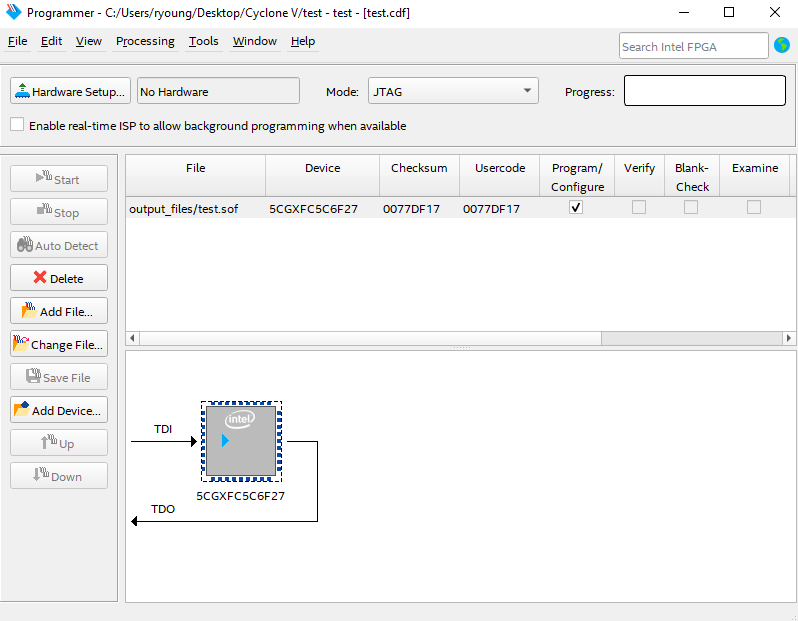
Task: Click the File column header
Action: pos(195,176)
